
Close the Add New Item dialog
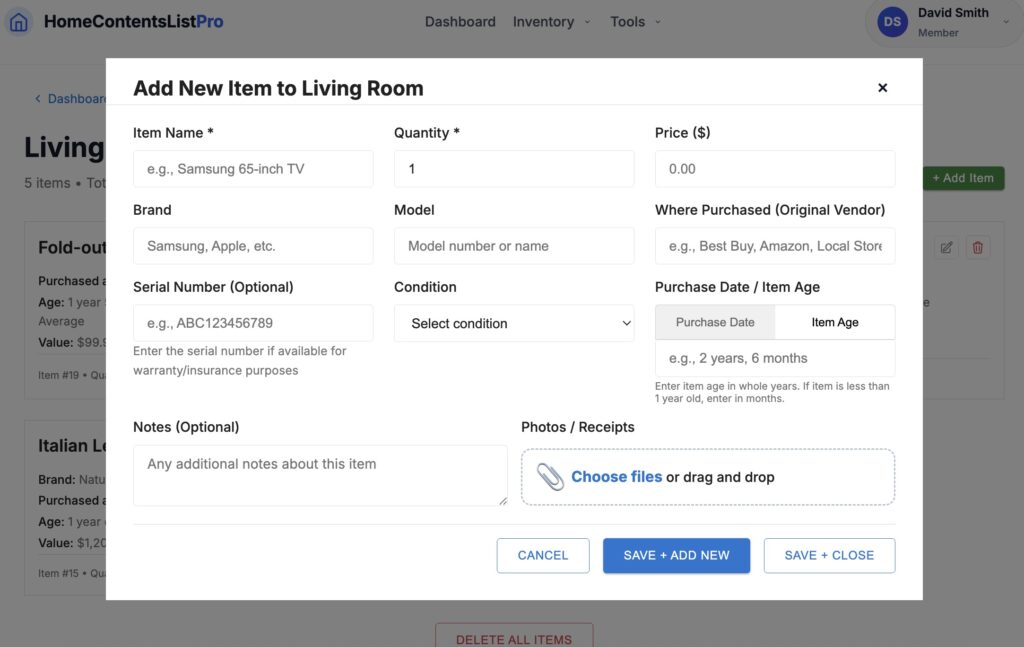click(882, 87)
